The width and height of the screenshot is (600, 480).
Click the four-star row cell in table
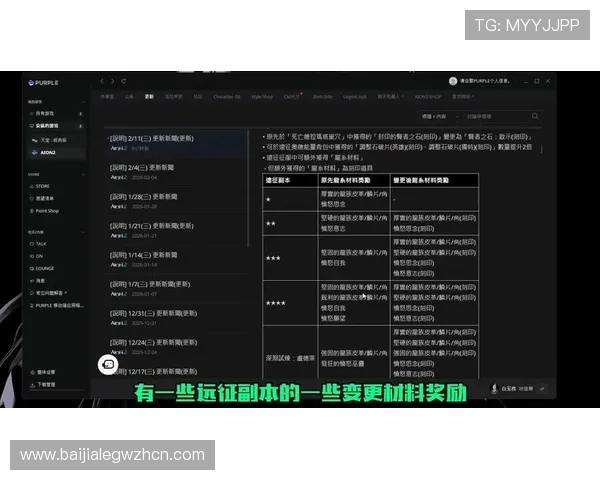(x=290, y=303)
